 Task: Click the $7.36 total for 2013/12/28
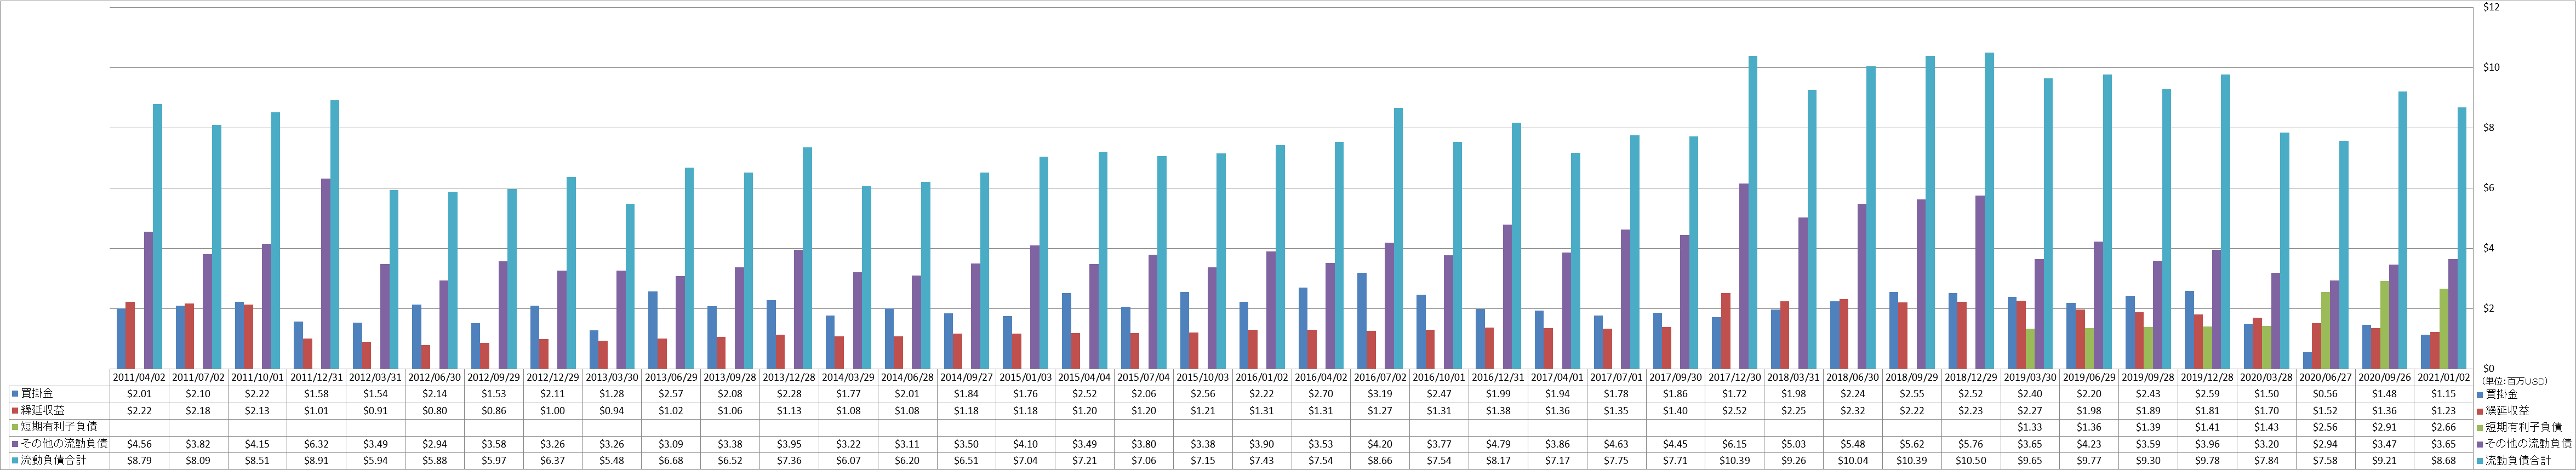tap(789, 460)
